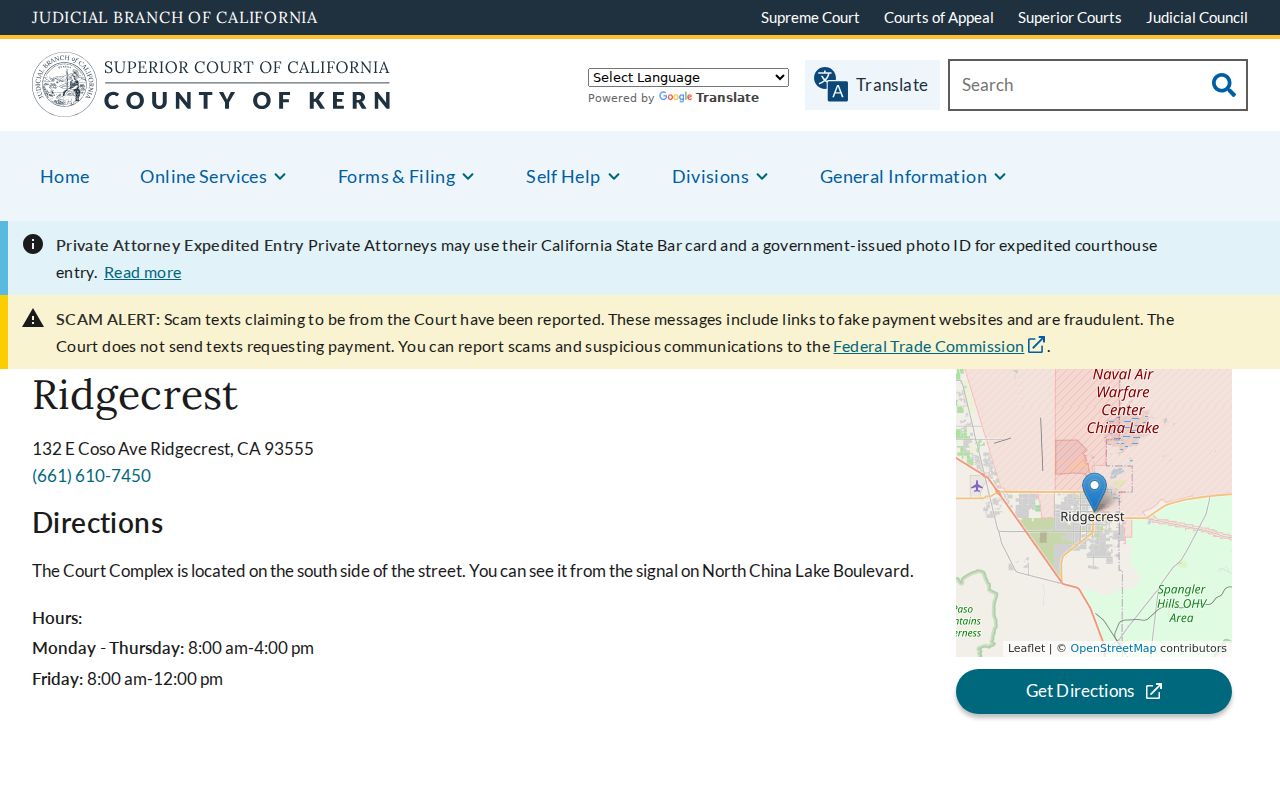Expand the Self Help menu
The width and height of the screenshot is (1280, 800).
573,176
